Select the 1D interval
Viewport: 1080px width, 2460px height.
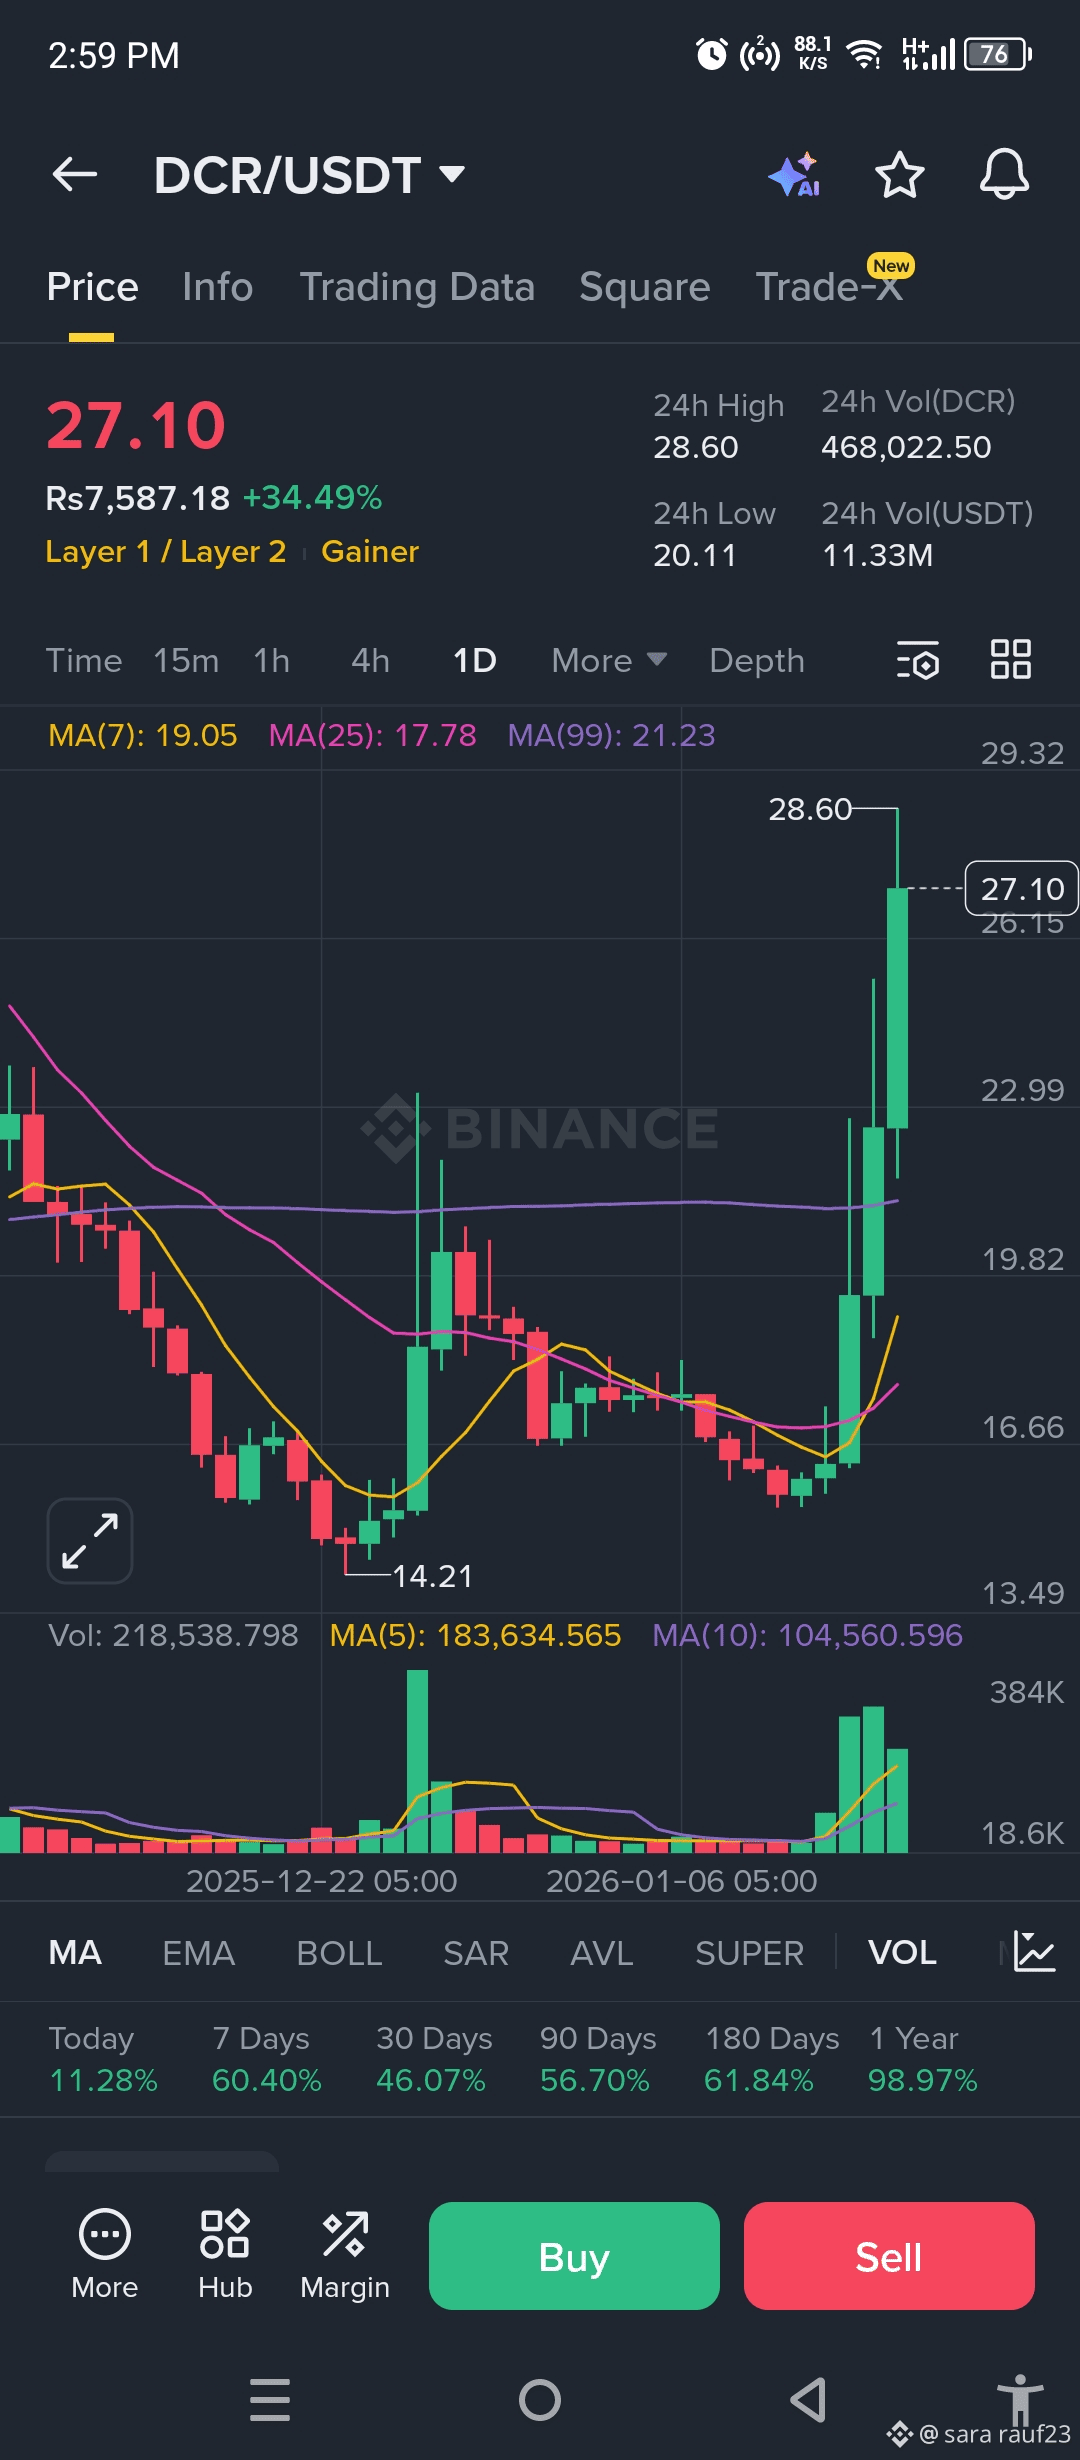click(x=474, y=661)
